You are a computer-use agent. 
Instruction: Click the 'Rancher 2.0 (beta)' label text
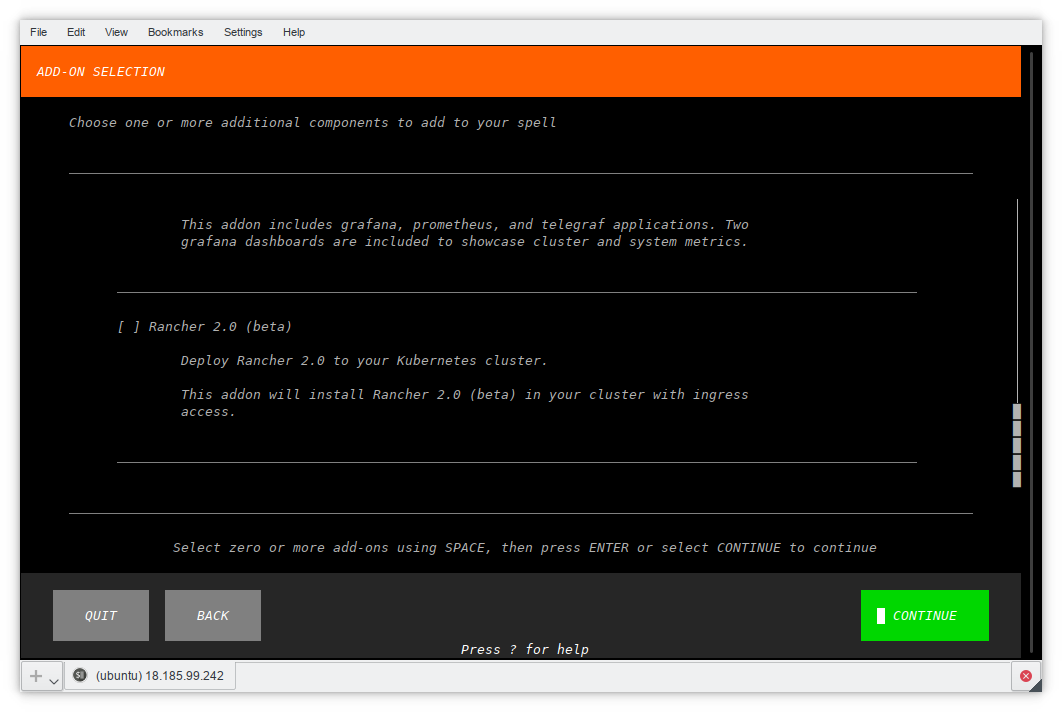[x=220, y=327]
